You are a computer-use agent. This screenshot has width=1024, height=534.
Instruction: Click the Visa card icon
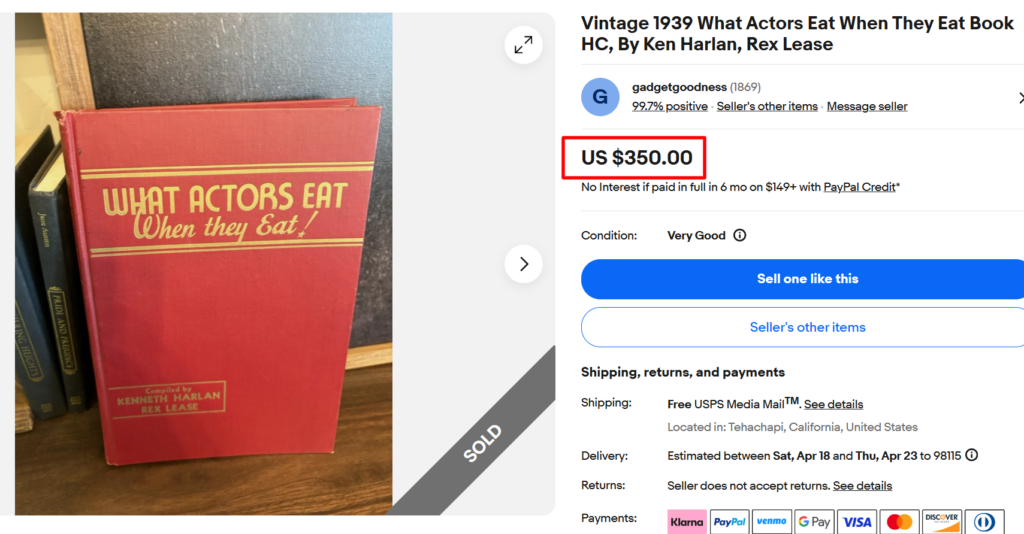(857, 521)
